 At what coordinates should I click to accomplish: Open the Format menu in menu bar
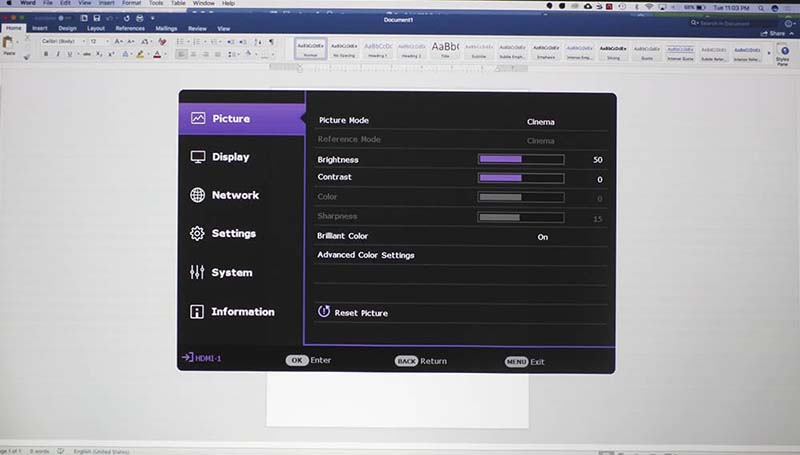tap(131, 3)
